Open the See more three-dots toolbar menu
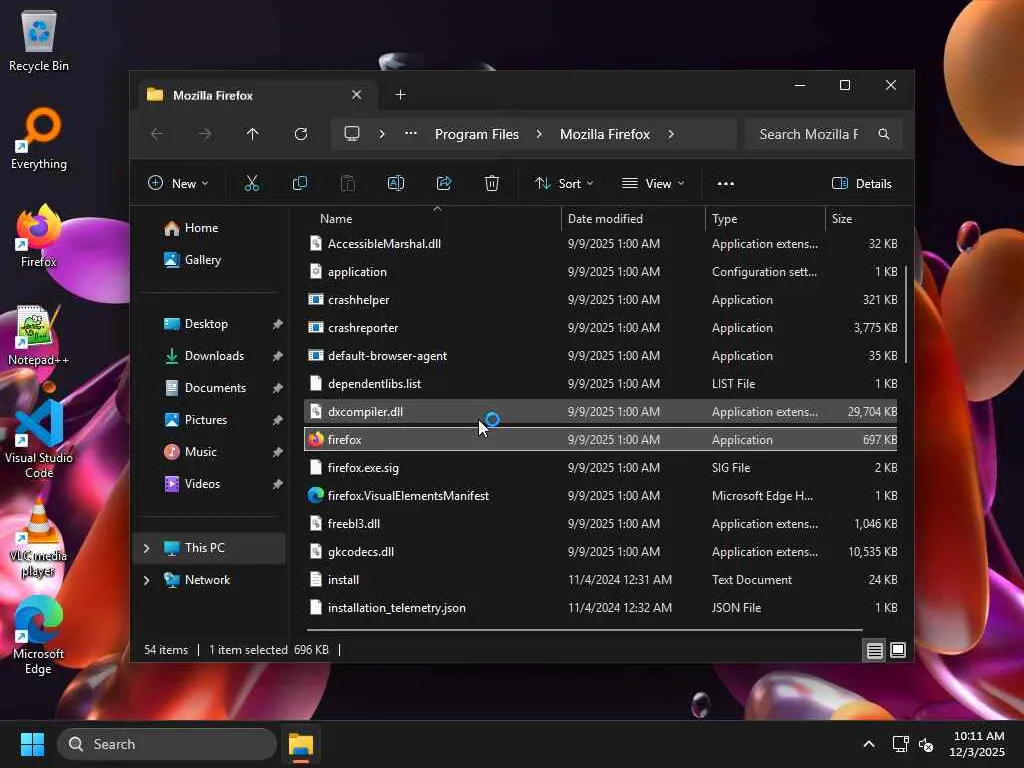 click(726, 184)
